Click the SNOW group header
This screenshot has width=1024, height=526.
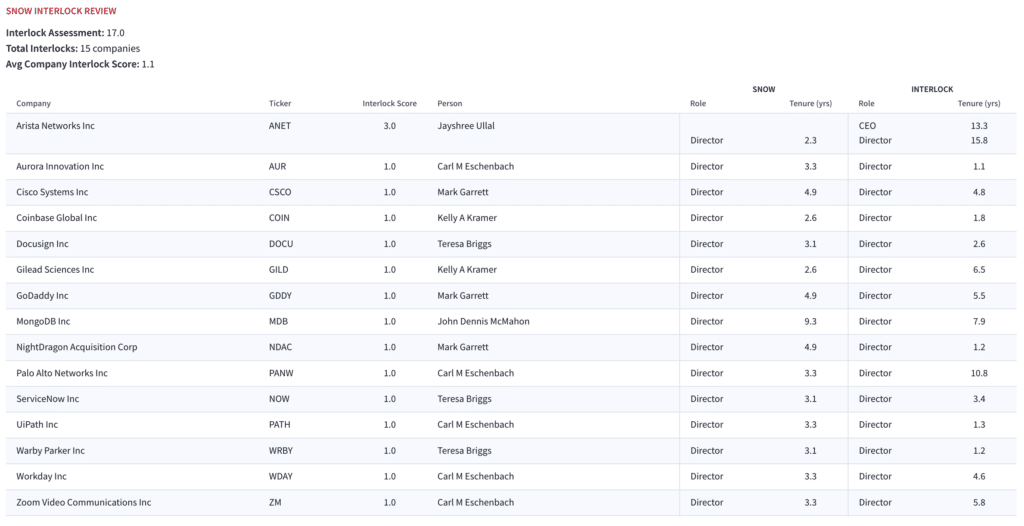coord(763,89)
